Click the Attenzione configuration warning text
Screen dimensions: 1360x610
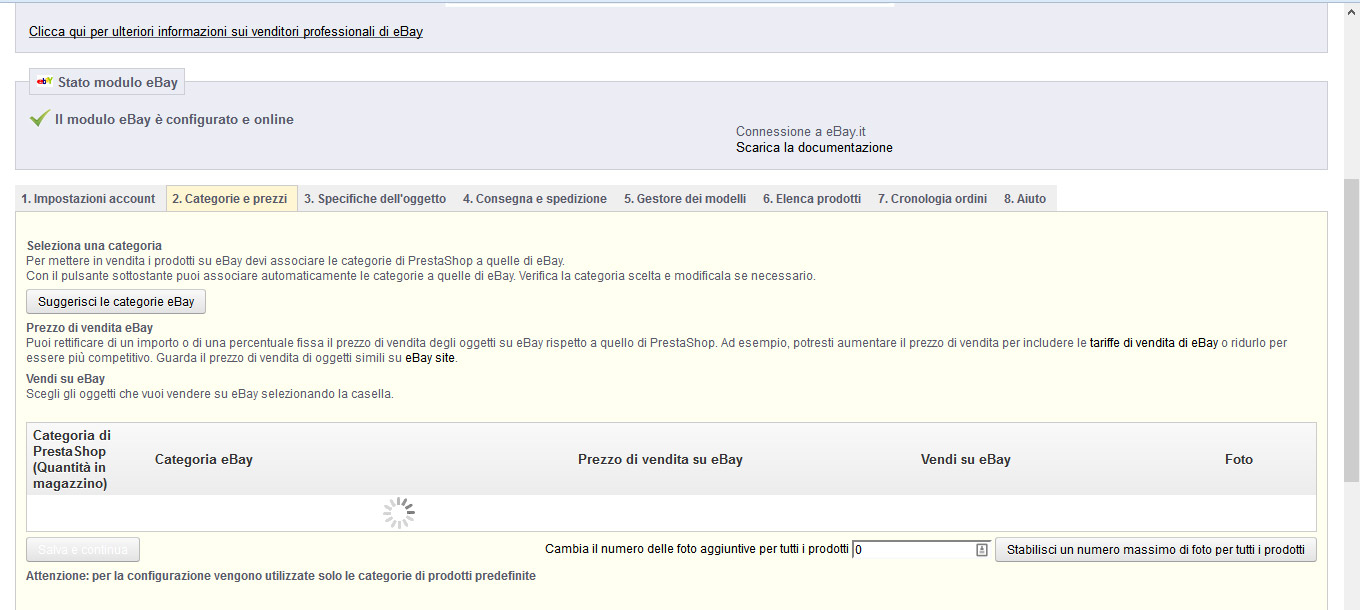coord(281,576)
